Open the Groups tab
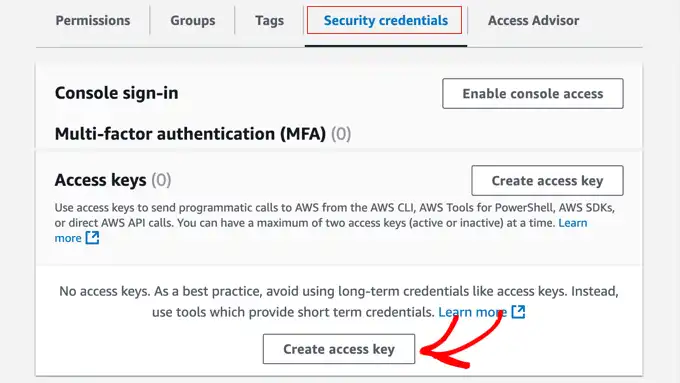This screenshot has height=383, width=680. [x=193, y=20]
